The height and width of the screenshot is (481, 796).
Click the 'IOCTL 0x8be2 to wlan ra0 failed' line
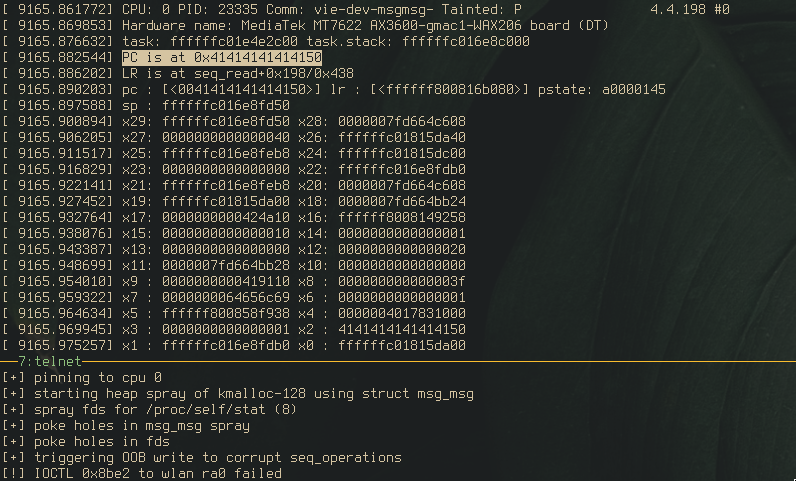157,474
